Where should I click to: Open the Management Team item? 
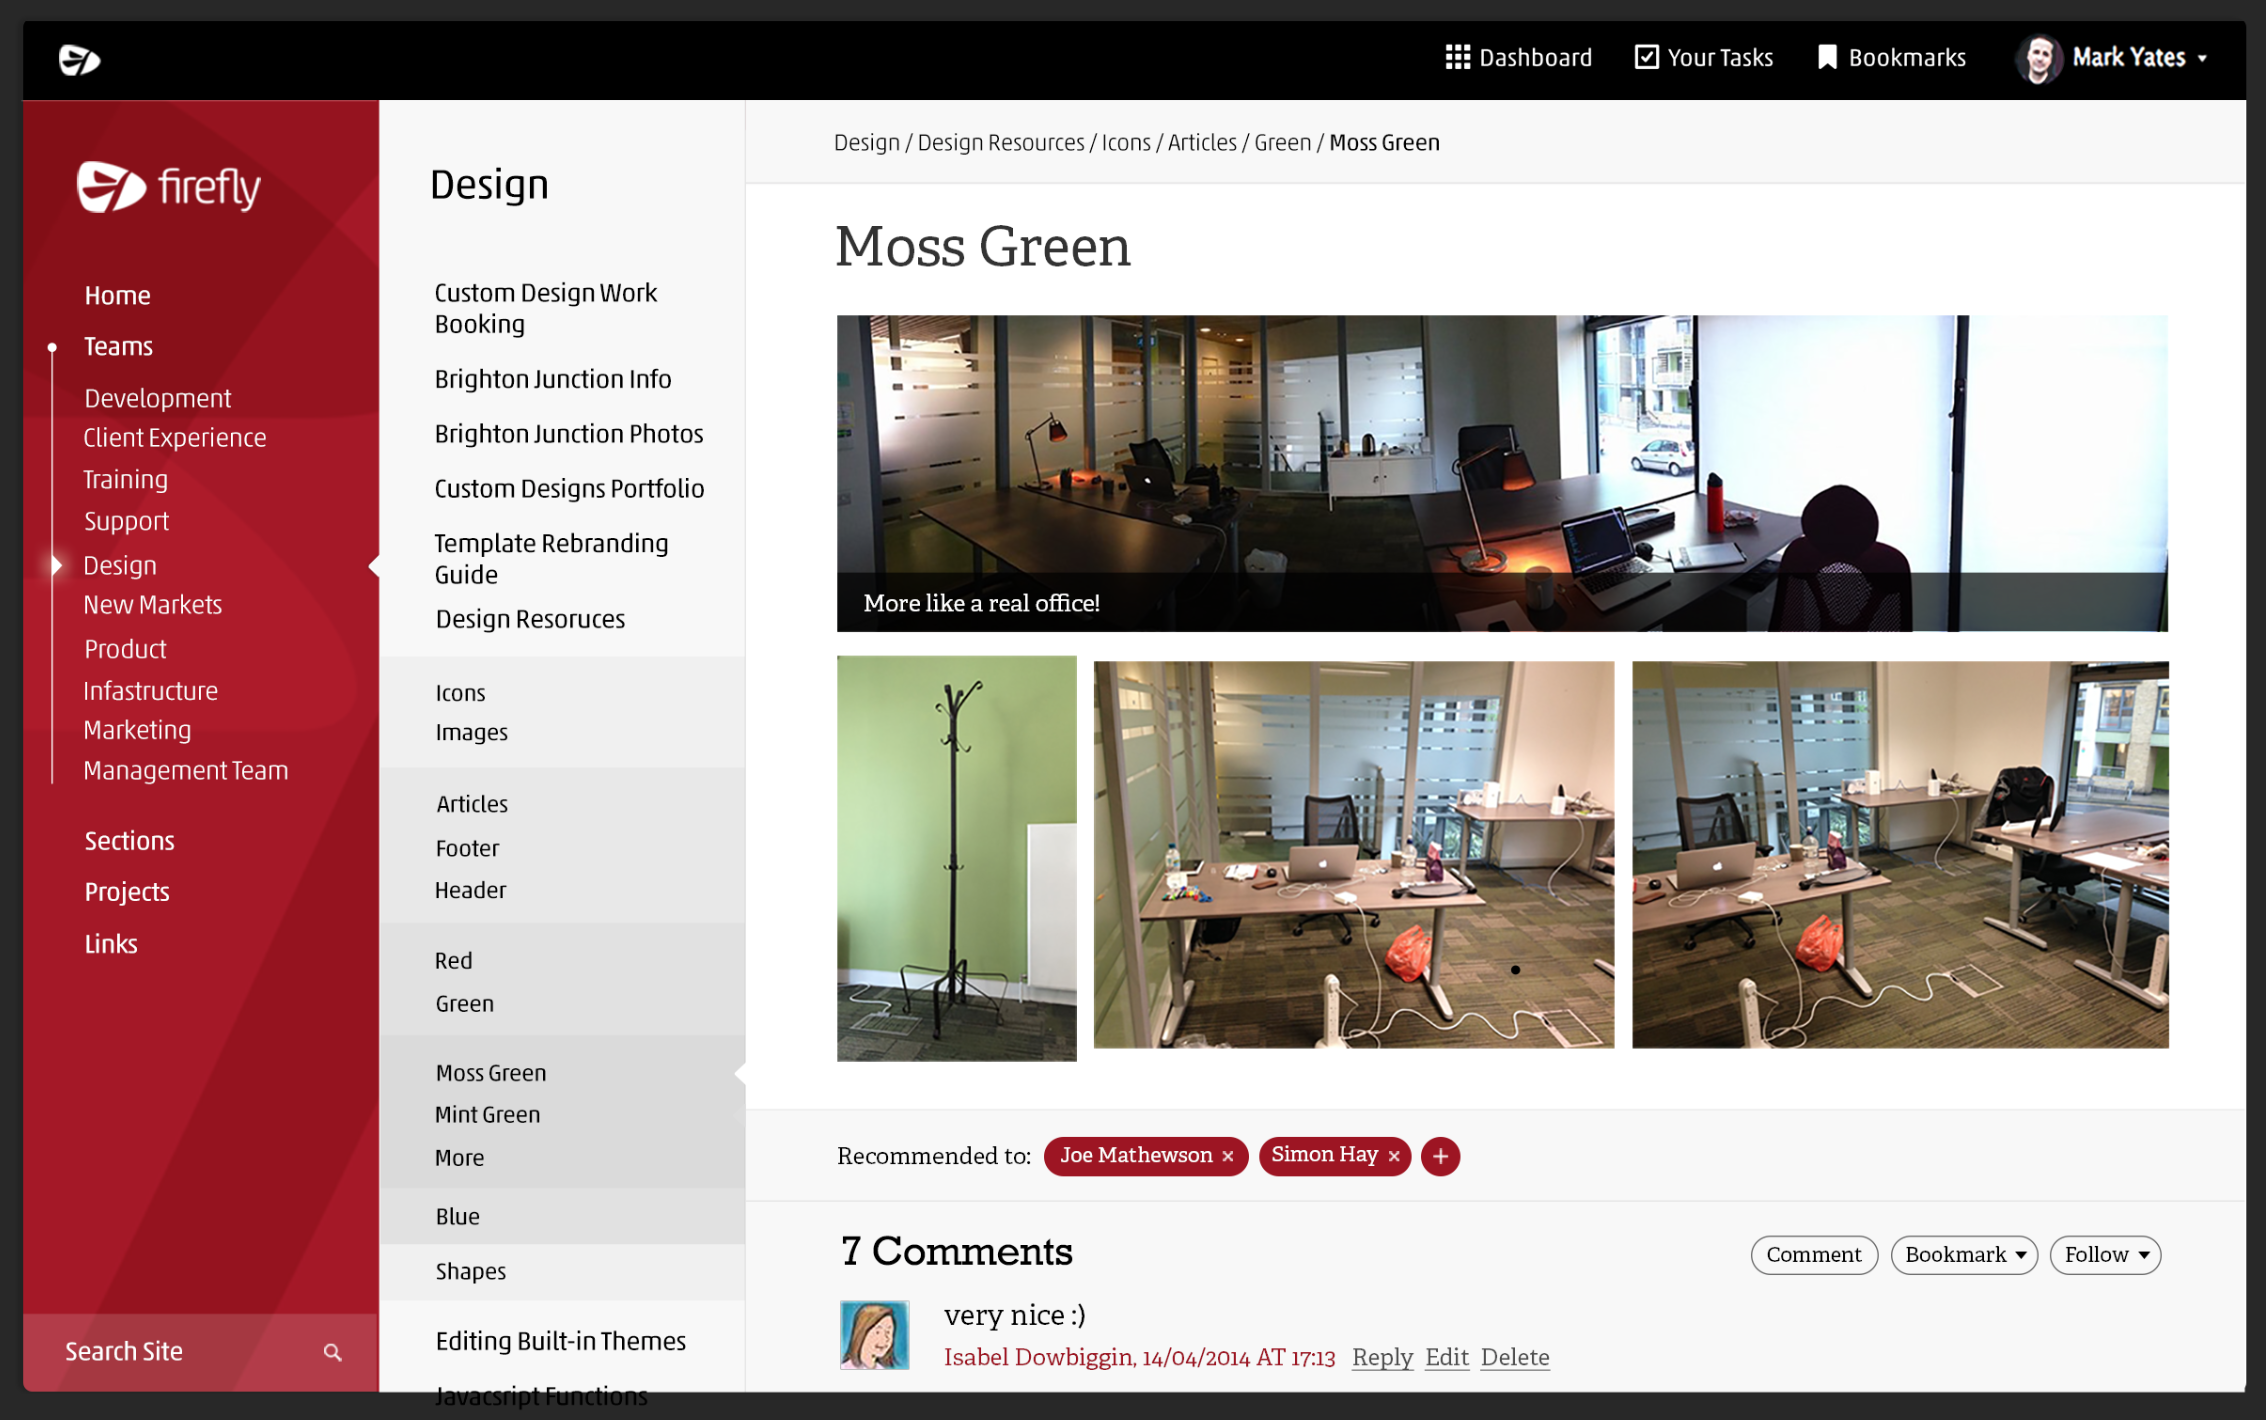click(x=186, y=770)
